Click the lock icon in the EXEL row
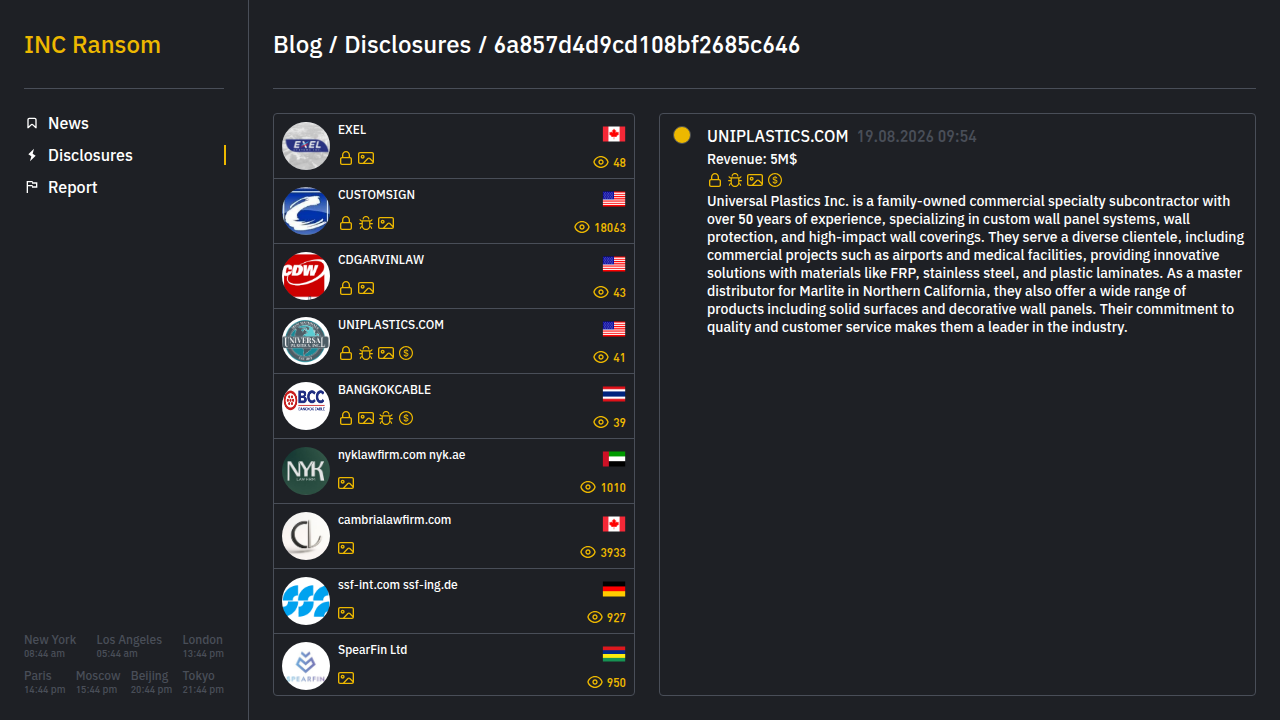The image size is (1280, 720). pyautogui.click(x=346, y=158)
